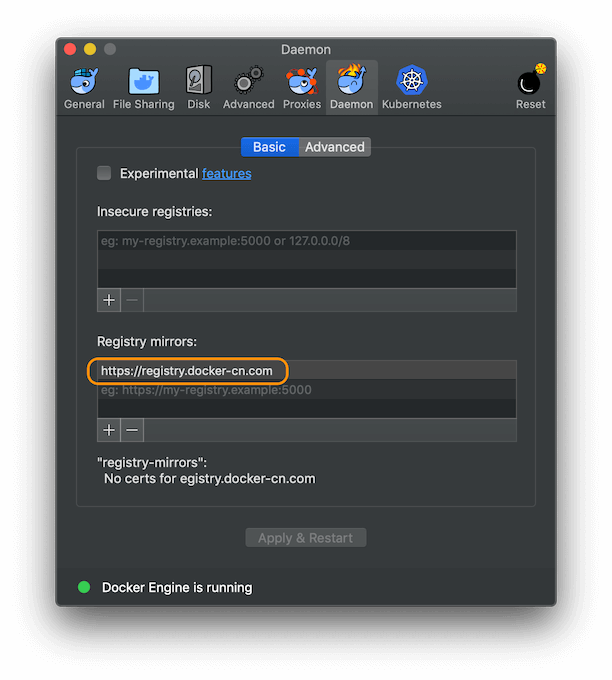Open the Disk settings pane
This screenshot has height=680, width=612.
[199, 88]
